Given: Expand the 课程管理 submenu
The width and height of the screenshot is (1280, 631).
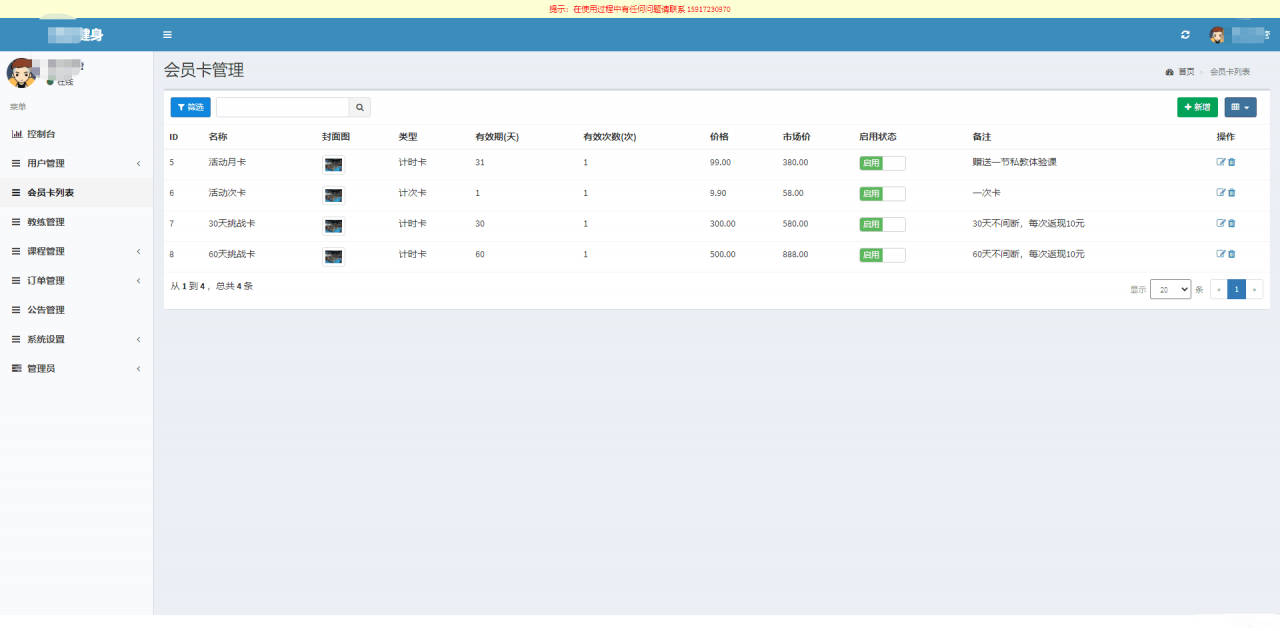Looking at the screenshot, I should [76, 251].
